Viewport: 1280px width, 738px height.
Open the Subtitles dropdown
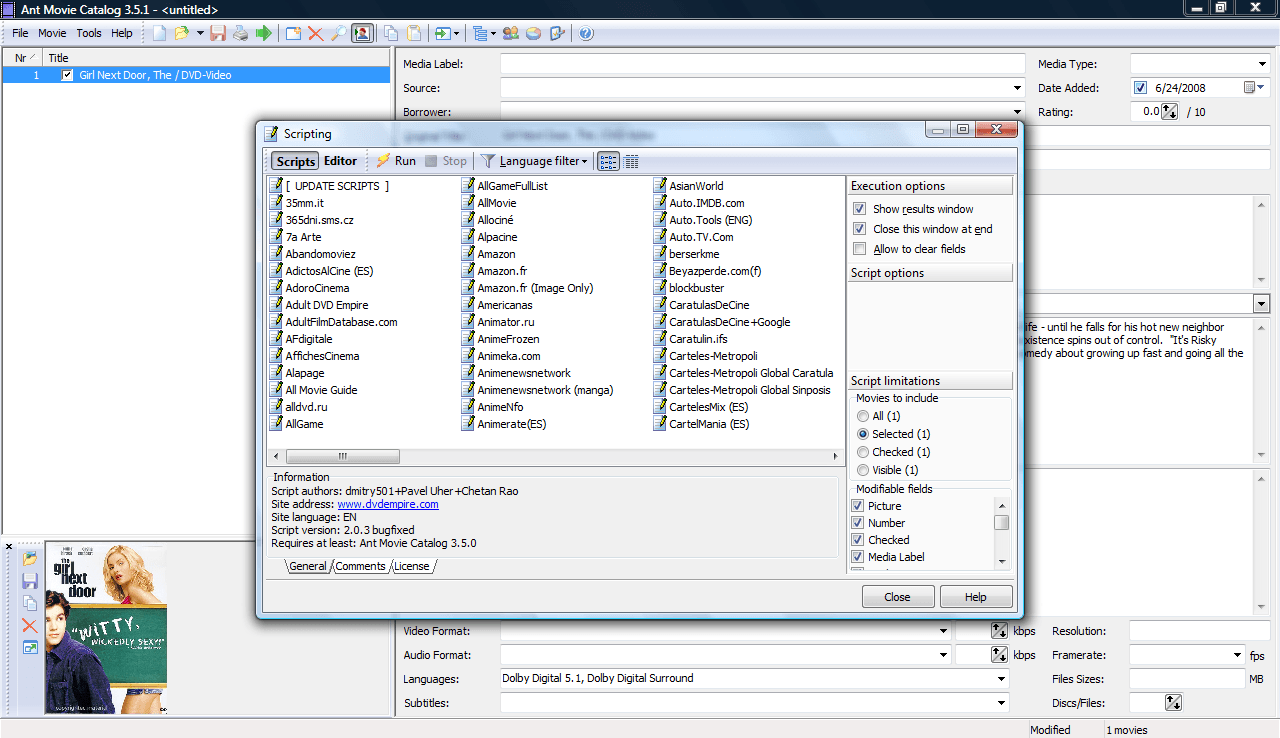1002,703
